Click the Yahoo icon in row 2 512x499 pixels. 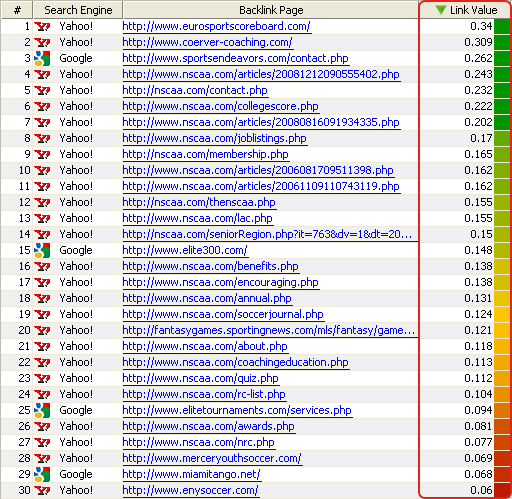point(42,42)
